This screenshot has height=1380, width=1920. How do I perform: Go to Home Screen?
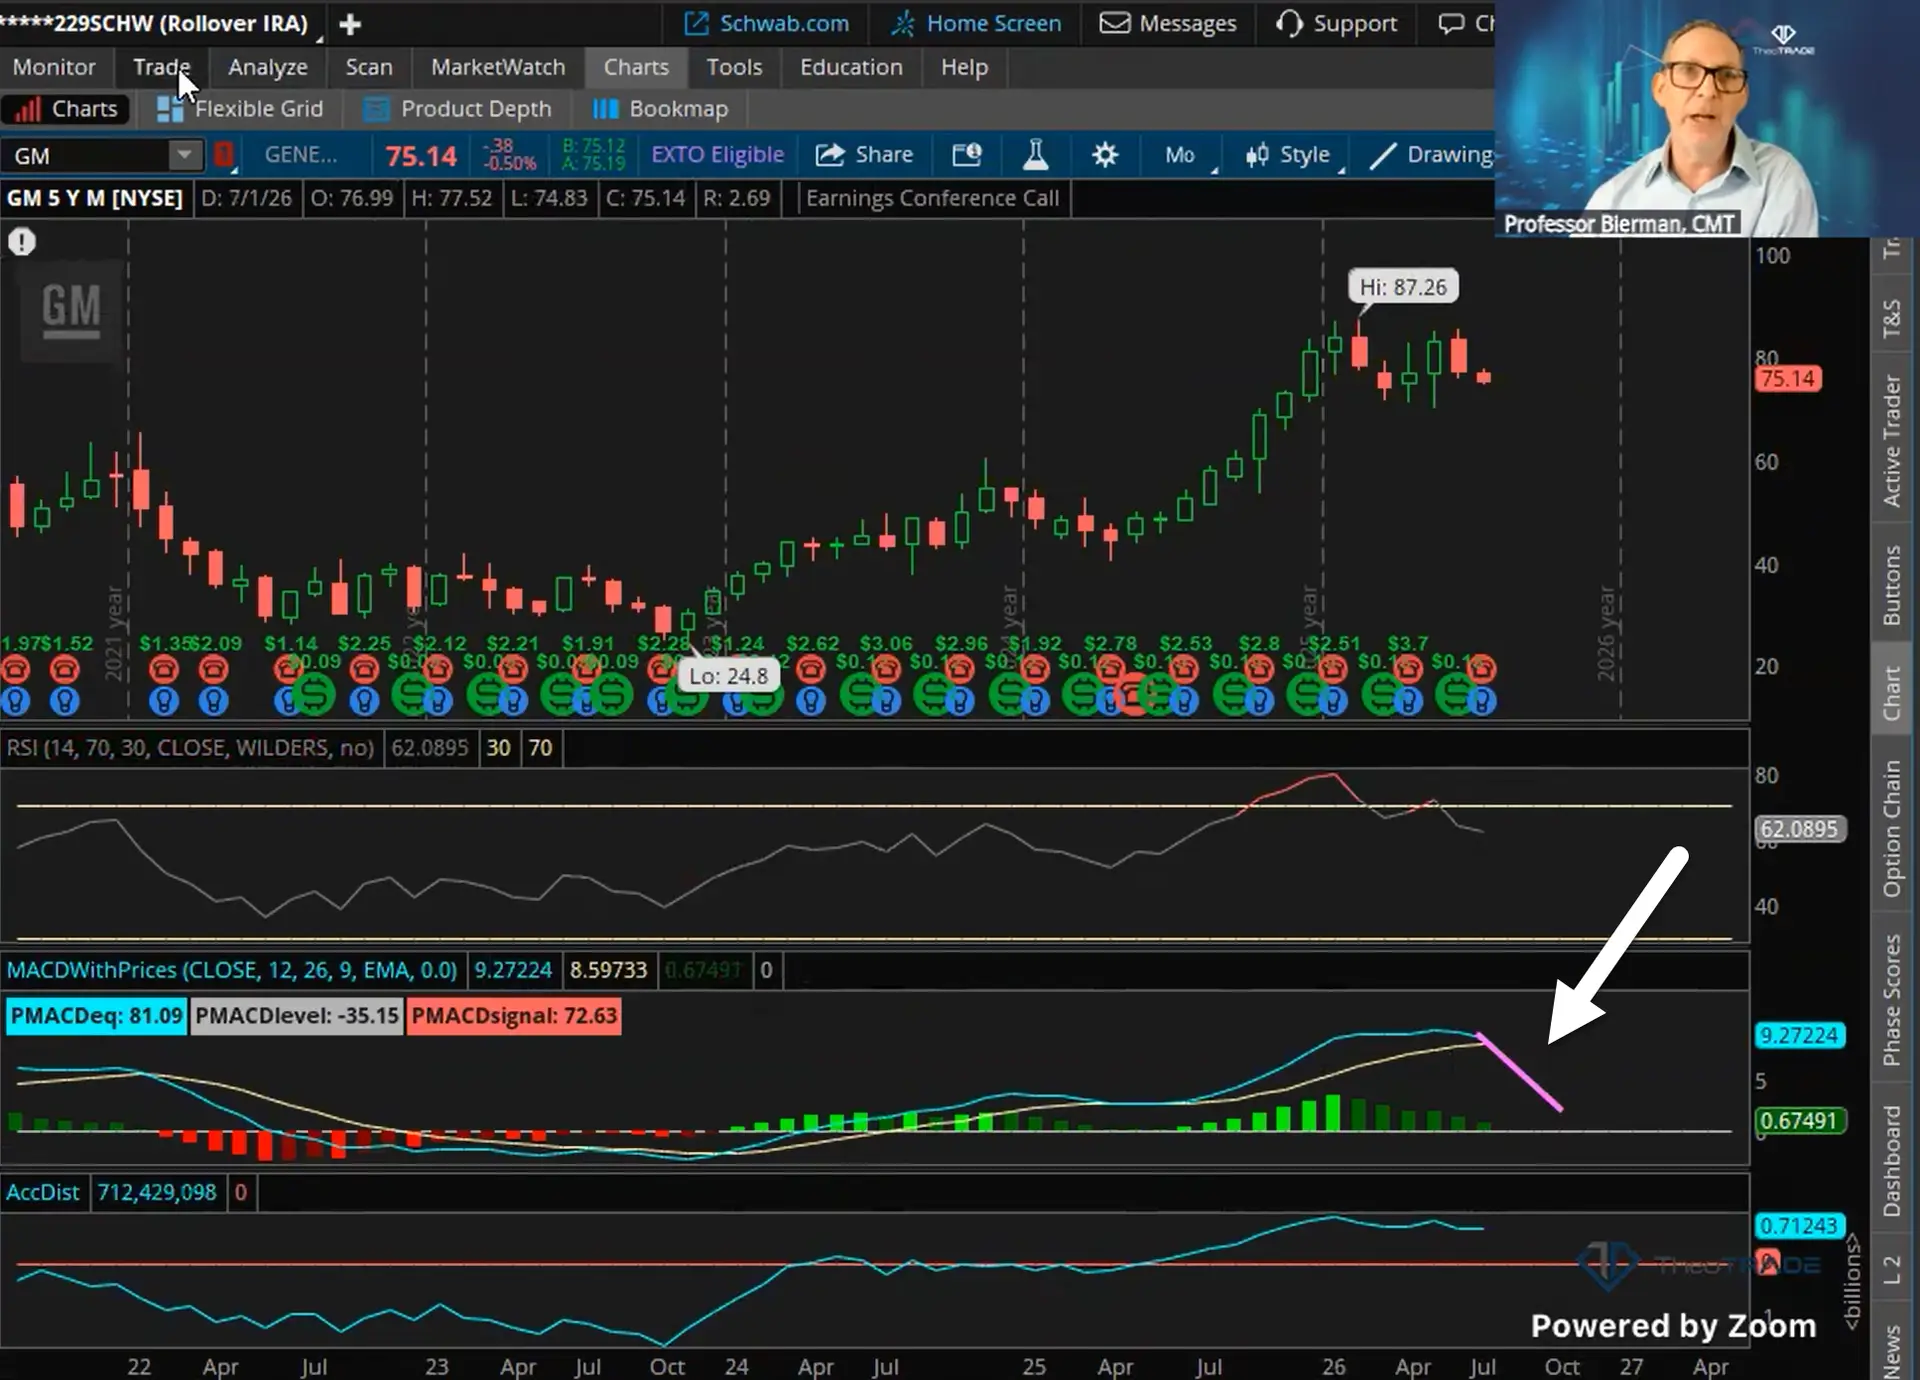(x=975, y=23)
